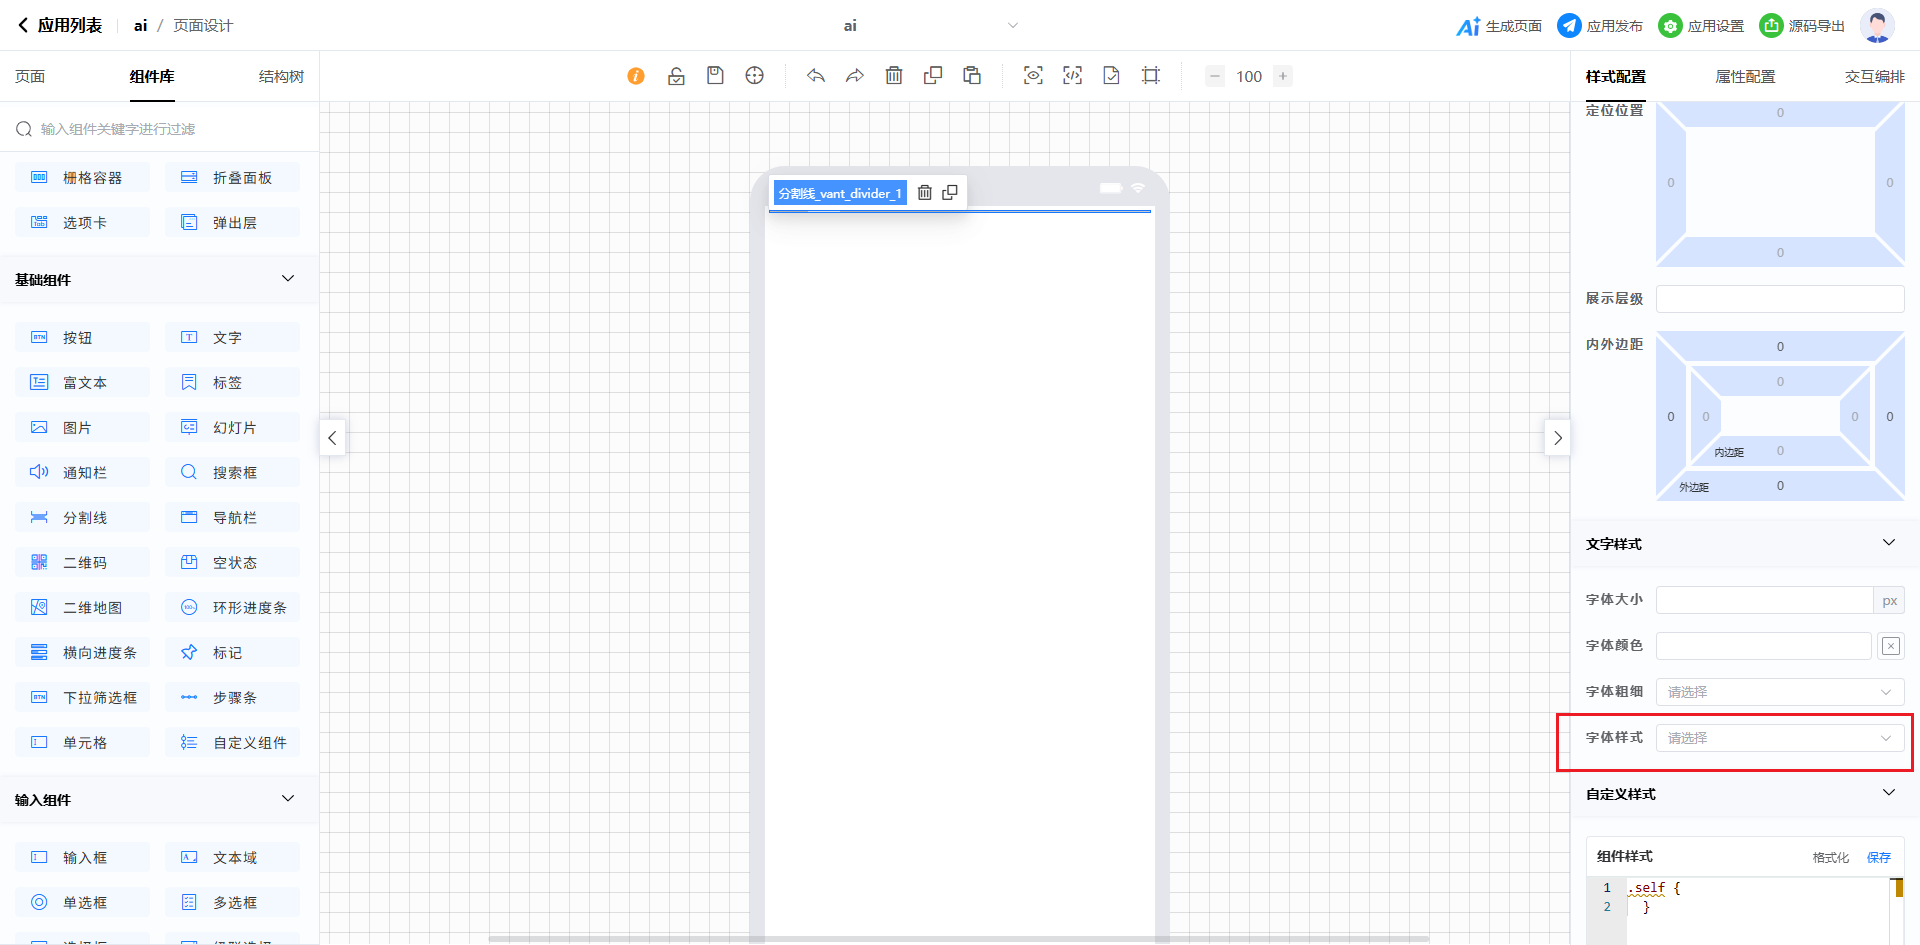The width and height of the screenshot is (1920, 945).
Task: Click the AI 生成页面 button
Action: 1499,26
